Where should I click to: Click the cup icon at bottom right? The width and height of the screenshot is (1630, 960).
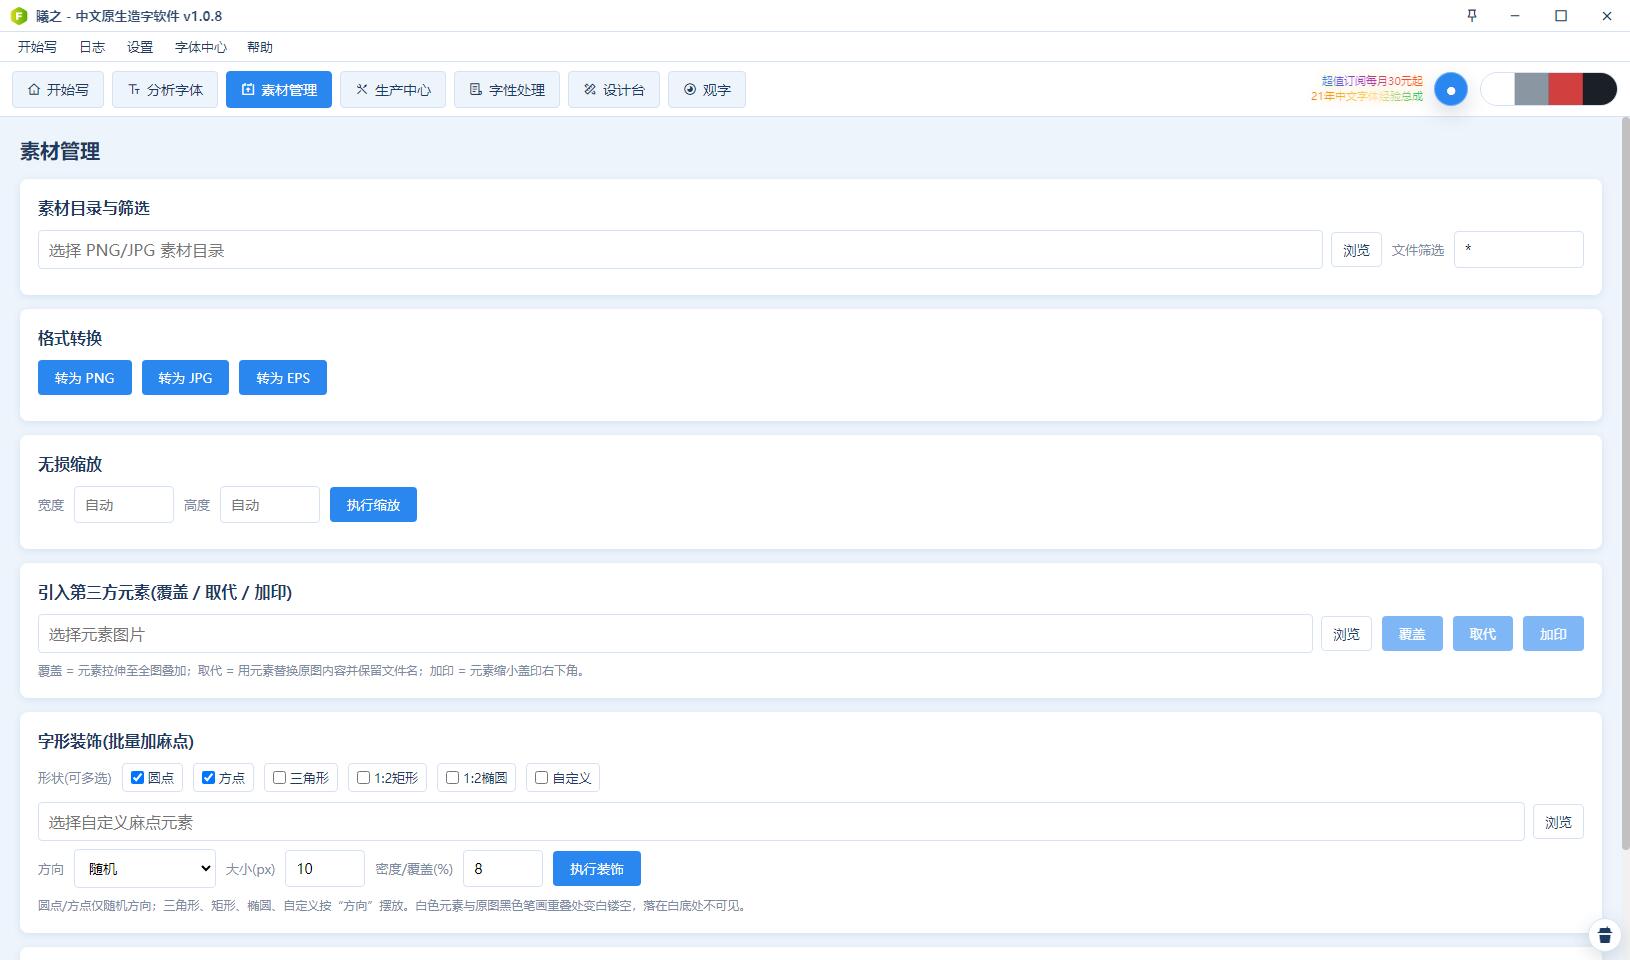[1605, 935]
